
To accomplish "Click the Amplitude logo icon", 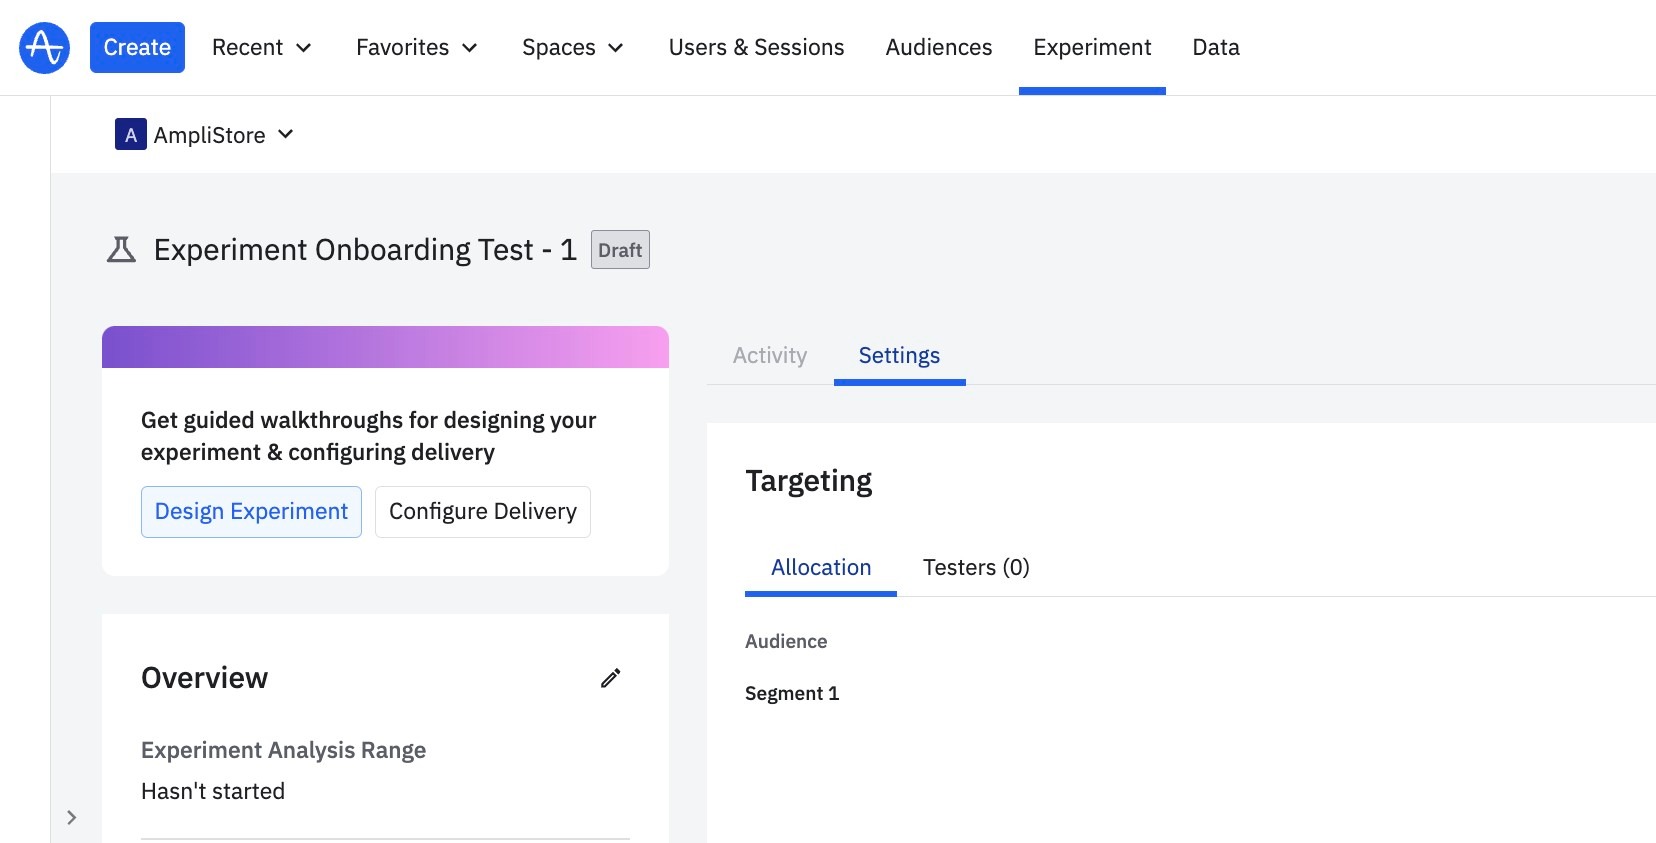I will click(x=45, y=47).
